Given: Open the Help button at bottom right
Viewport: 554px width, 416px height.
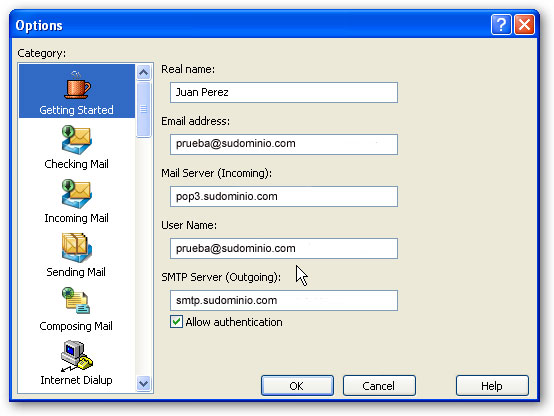Looking at the screenshot, I should pyautogui.click(x=492, y=386).
